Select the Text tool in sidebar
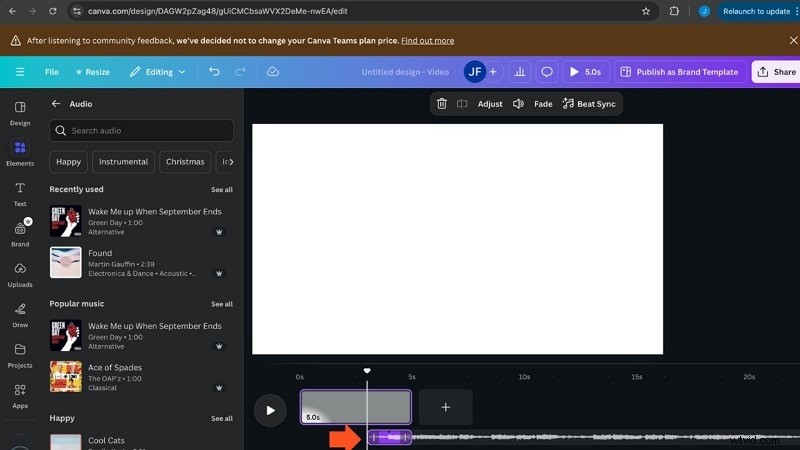 [x=20, y=193]
